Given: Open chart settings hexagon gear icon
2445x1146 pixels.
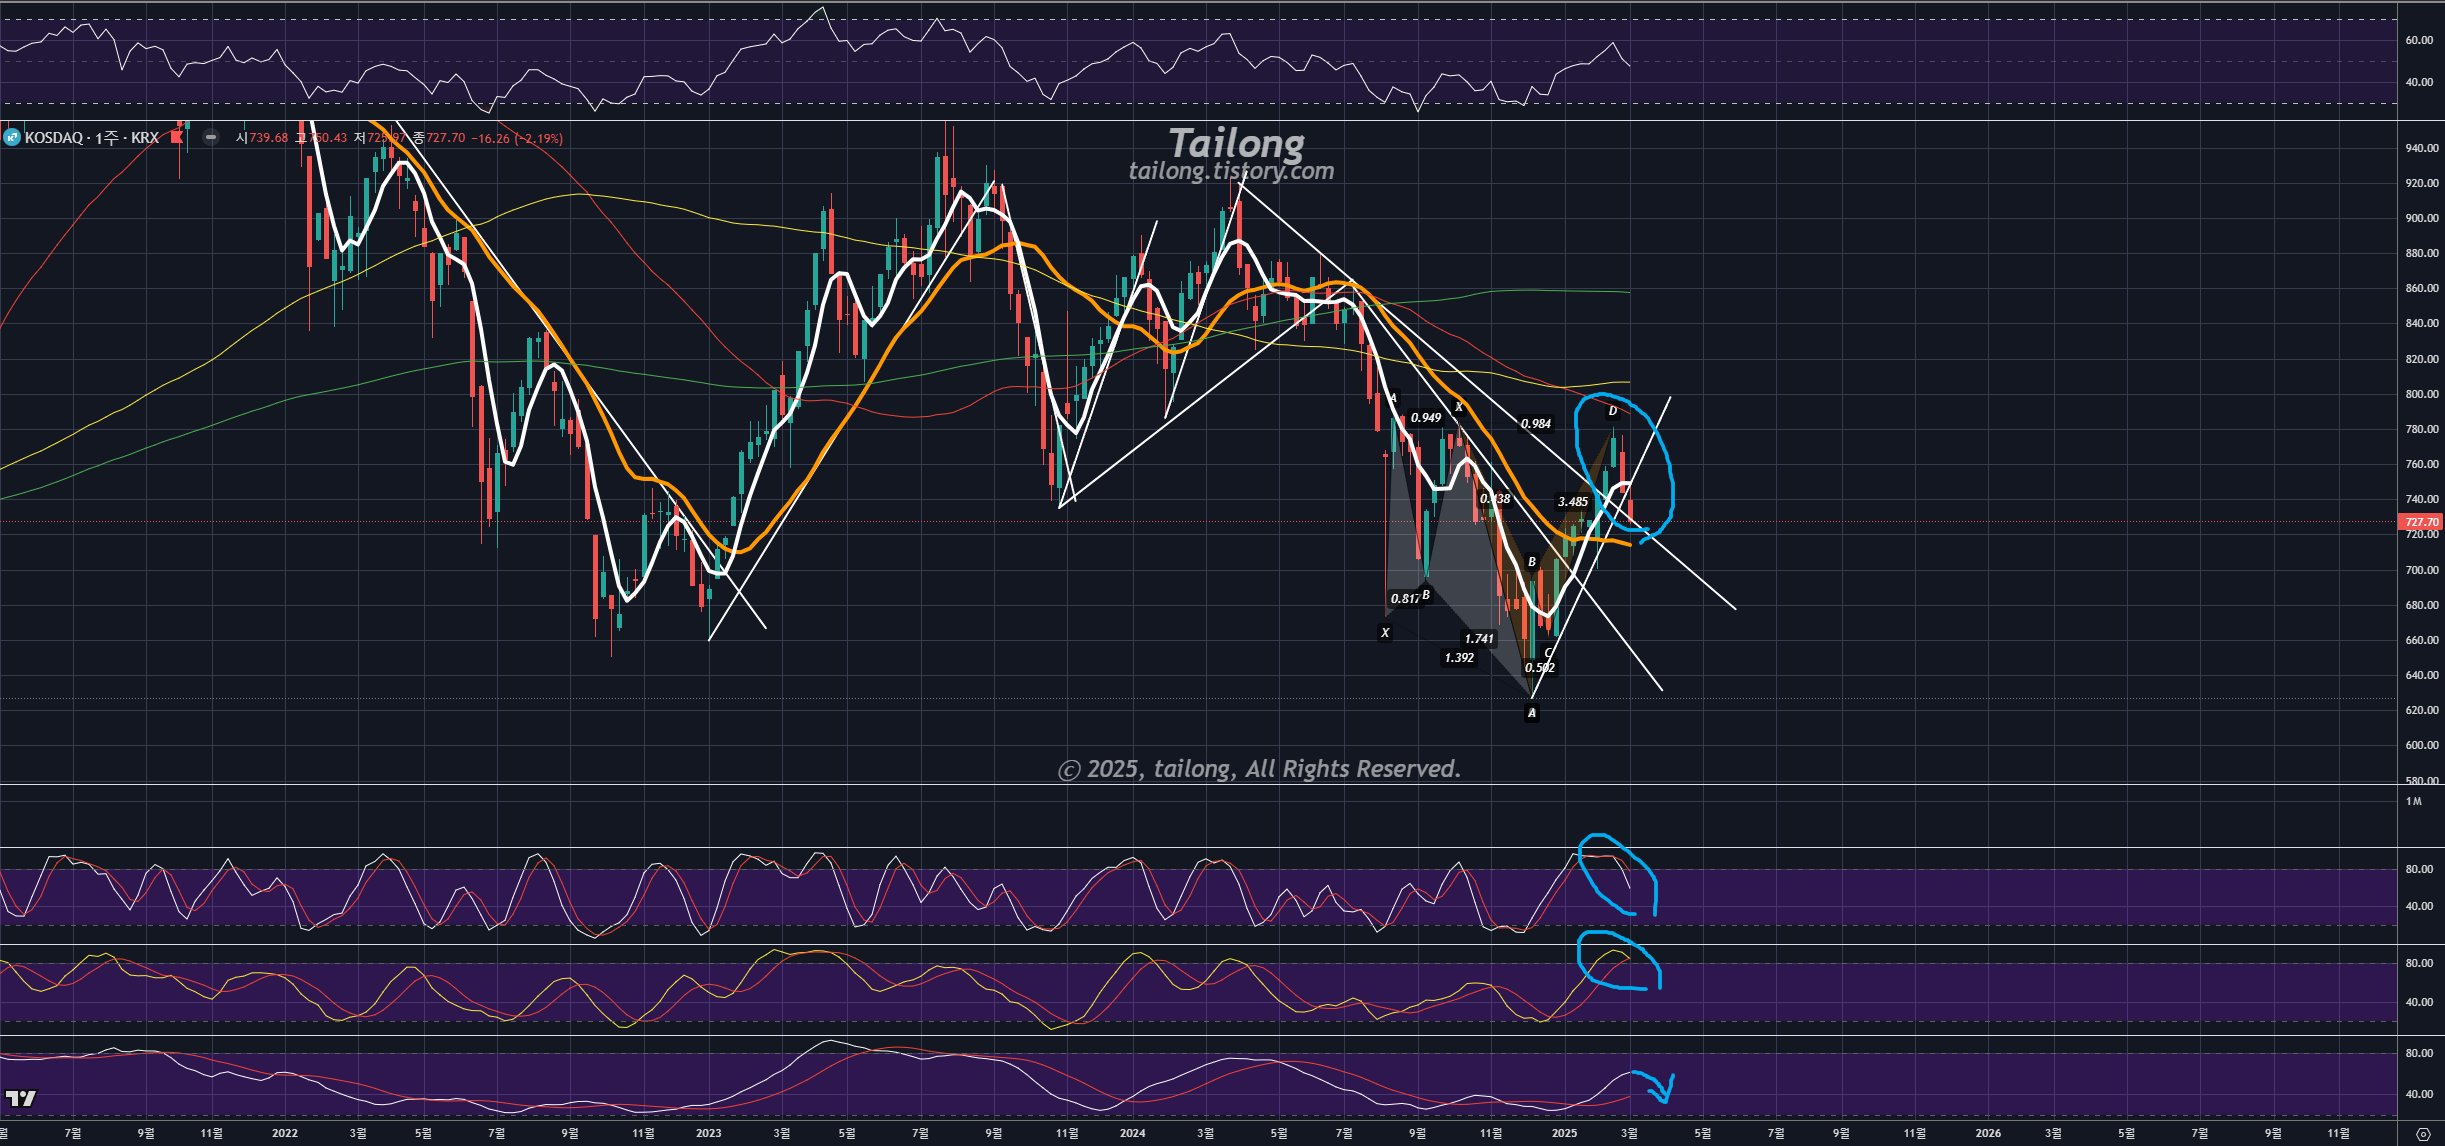Looking at the screenshot, I should coord(2421,1133).
